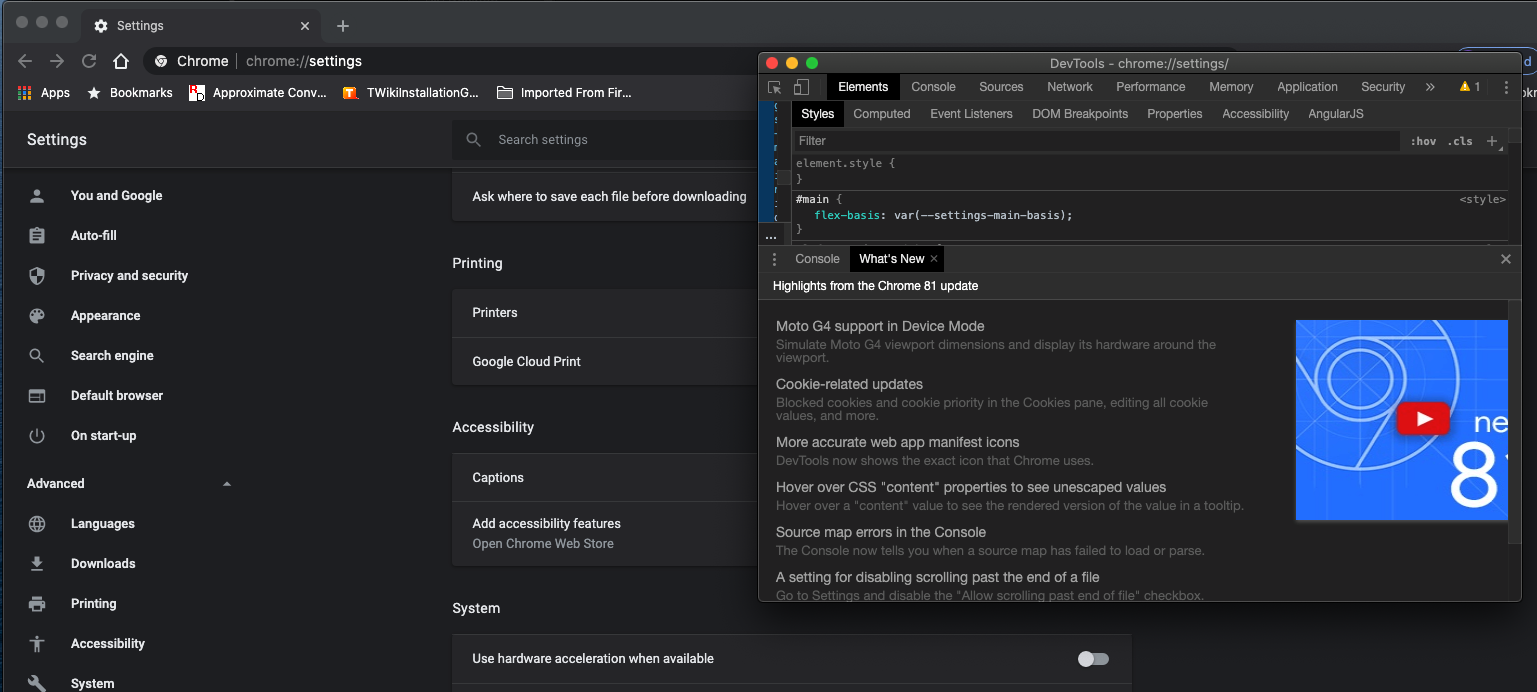Image resolution: width=1537 pixels, height=692 pixels.
Task: Activate the inspect element picker in DevTools
Action: pos(775,87)
